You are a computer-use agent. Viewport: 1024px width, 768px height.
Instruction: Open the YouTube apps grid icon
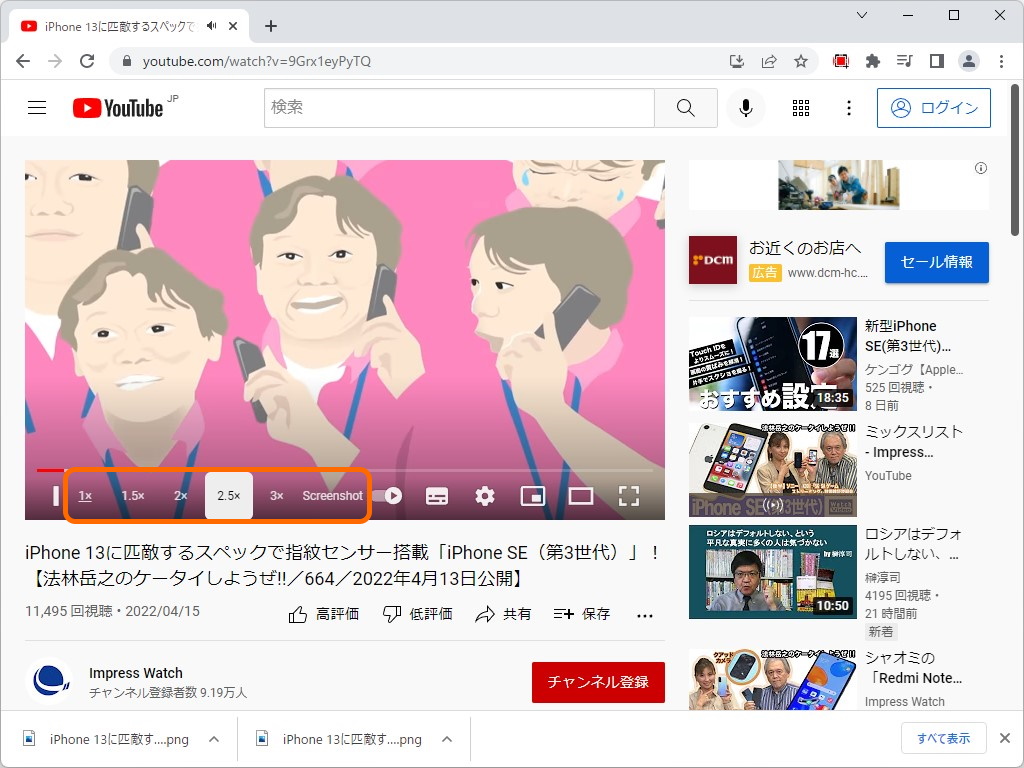tap(801, 107)
